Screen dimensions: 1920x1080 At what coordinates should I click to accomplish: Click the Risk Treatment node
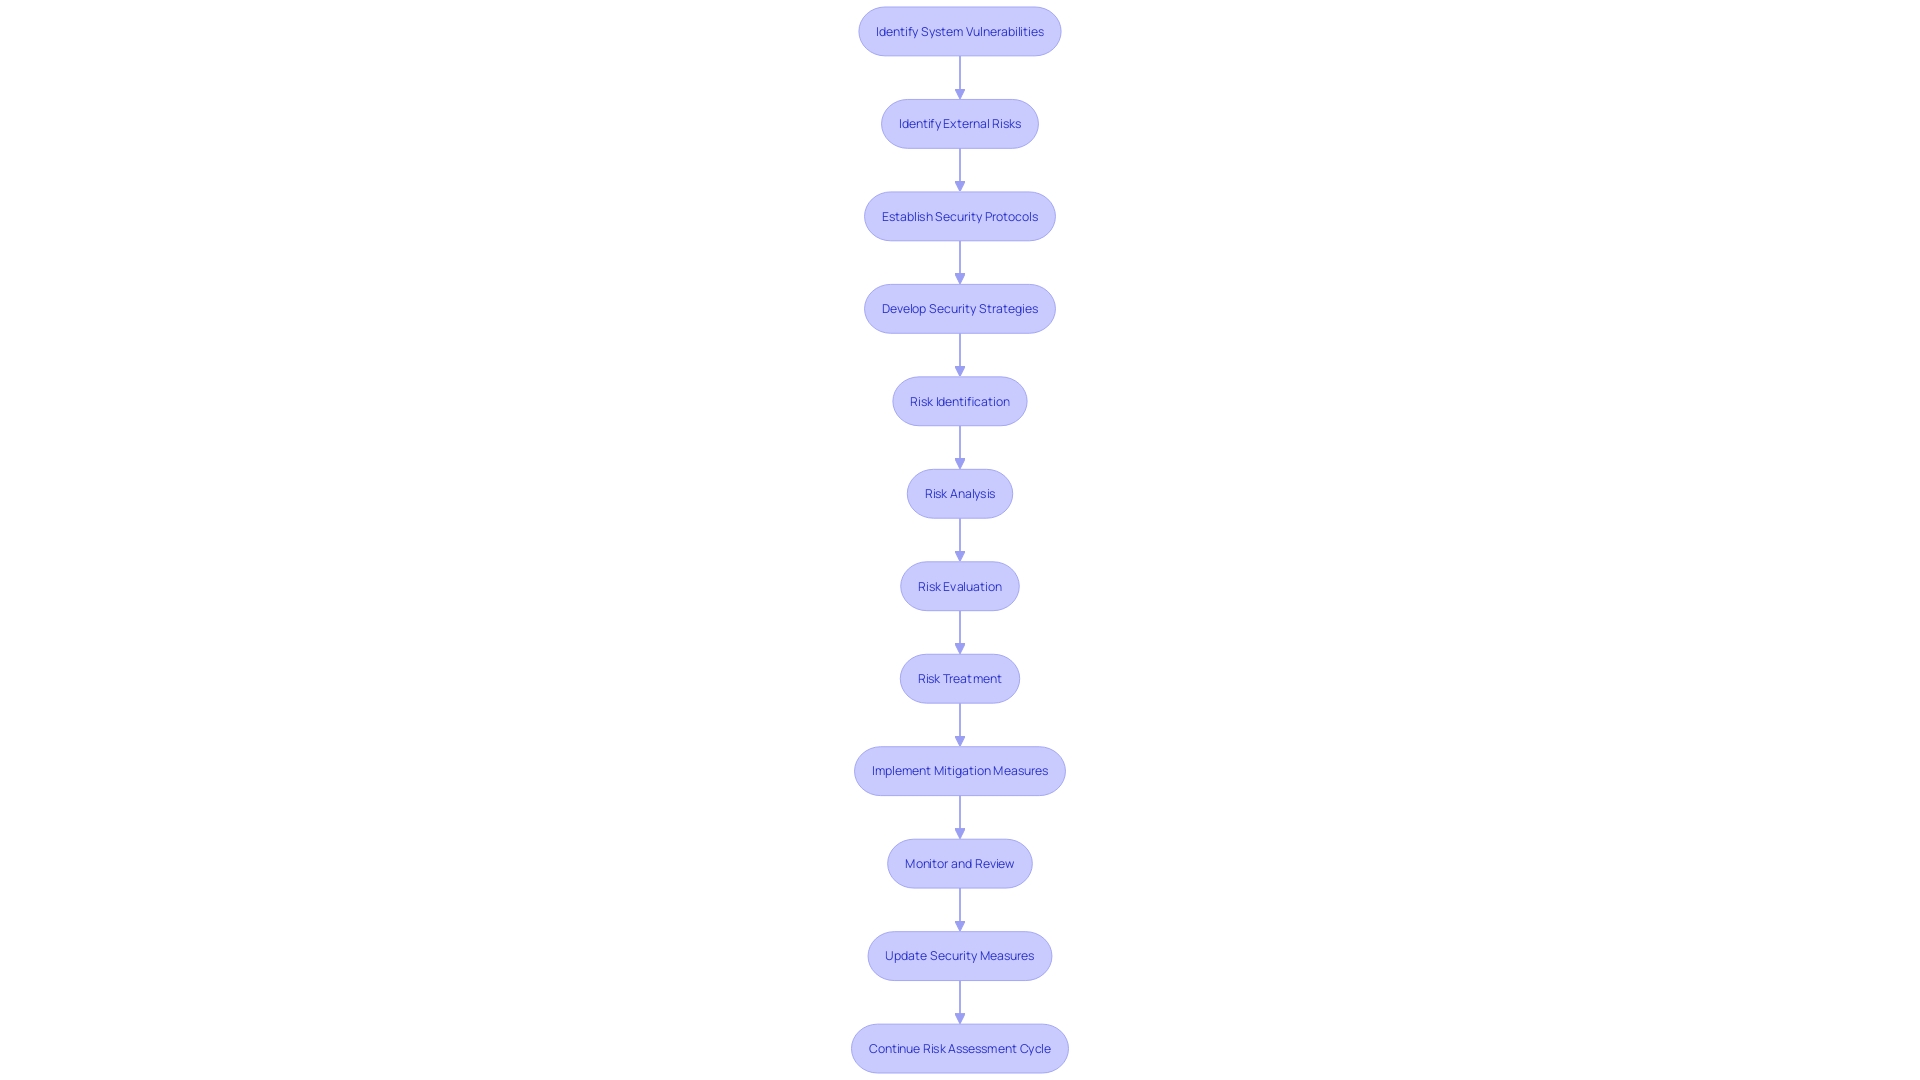coord(960,678)
